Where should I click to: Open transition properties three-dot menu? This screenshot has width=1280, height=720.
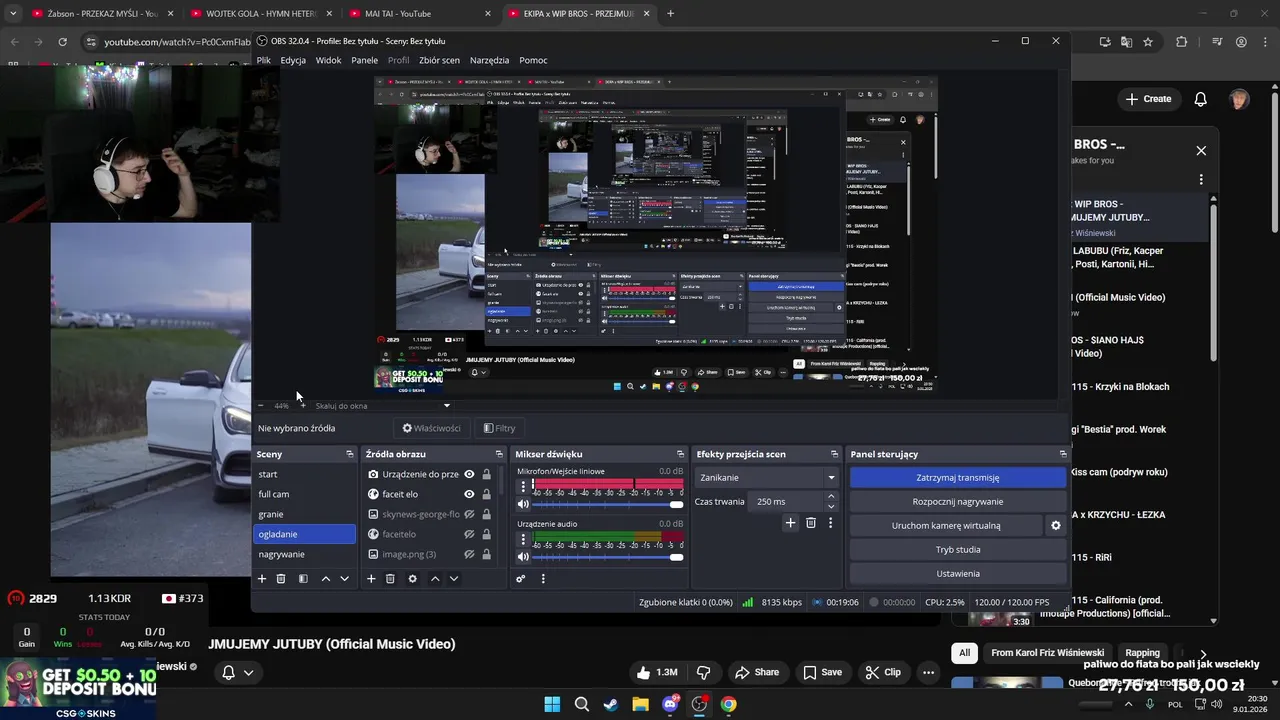(830, 523)
